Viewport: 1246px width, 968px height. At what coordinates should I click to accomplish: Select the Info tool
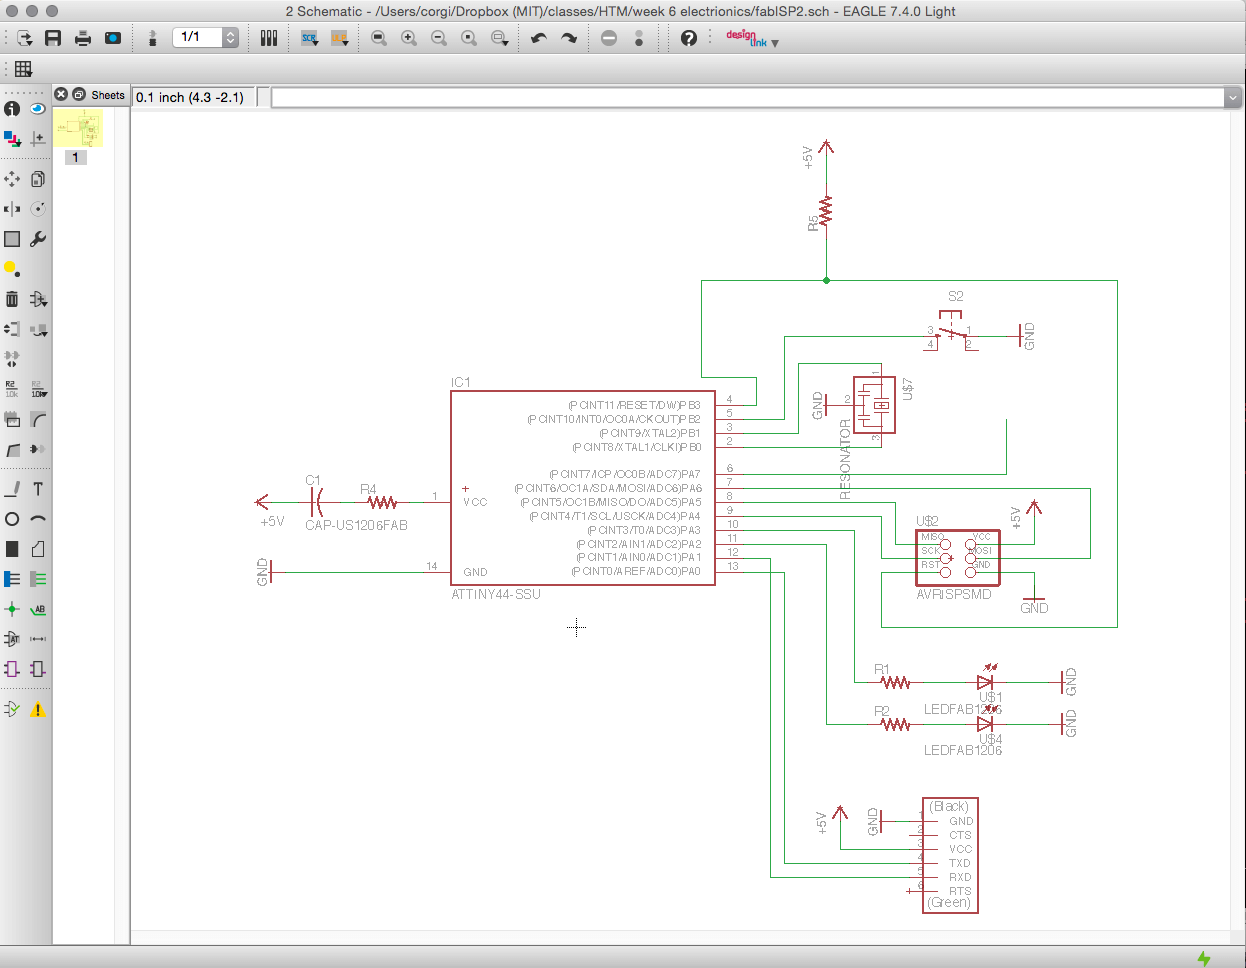click(x=12, y=108)
